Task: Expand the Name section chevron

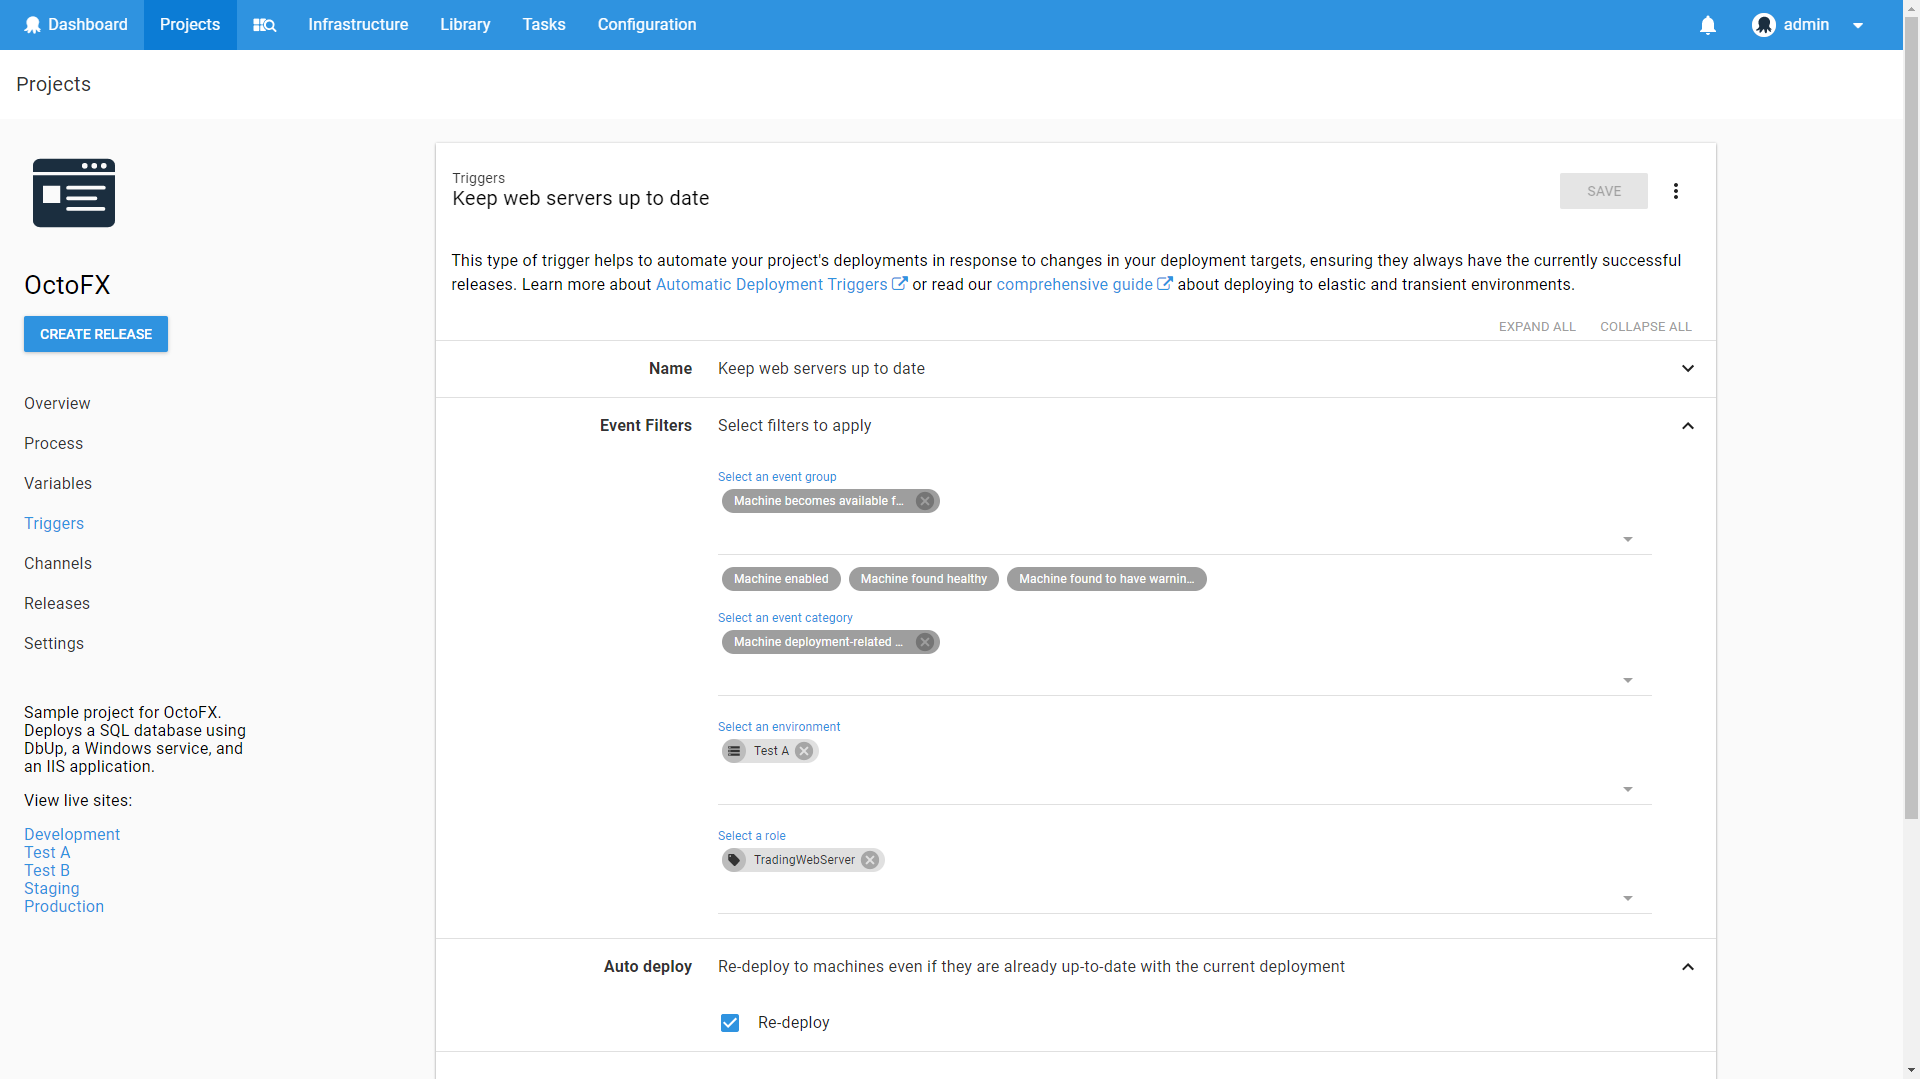Action: coord(1688,369)
